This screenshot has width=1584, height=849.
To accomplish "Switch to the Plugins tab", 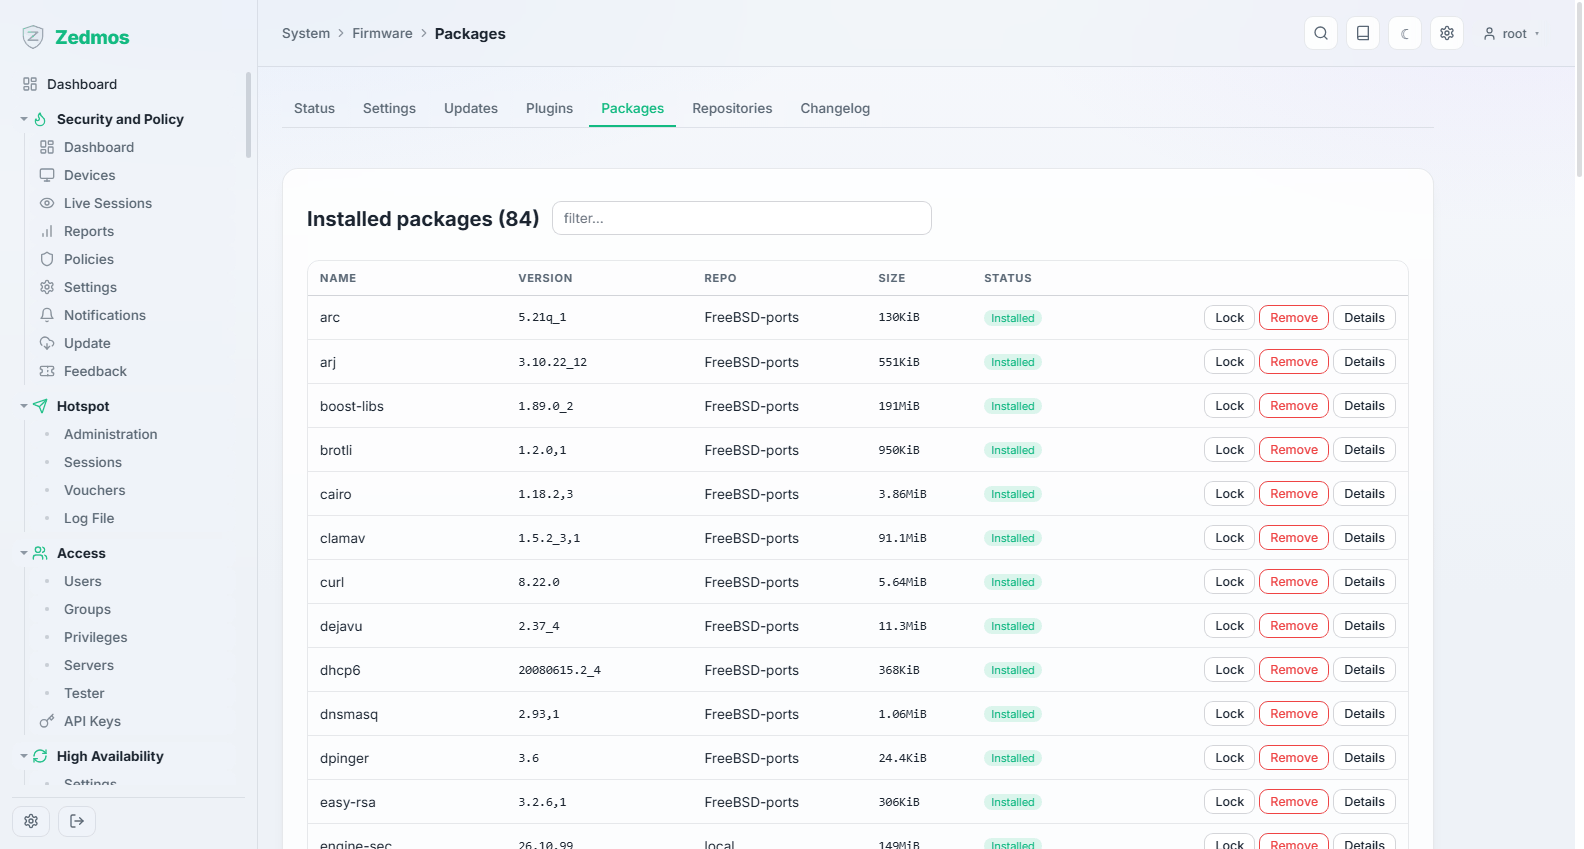I will click(549, 108).
